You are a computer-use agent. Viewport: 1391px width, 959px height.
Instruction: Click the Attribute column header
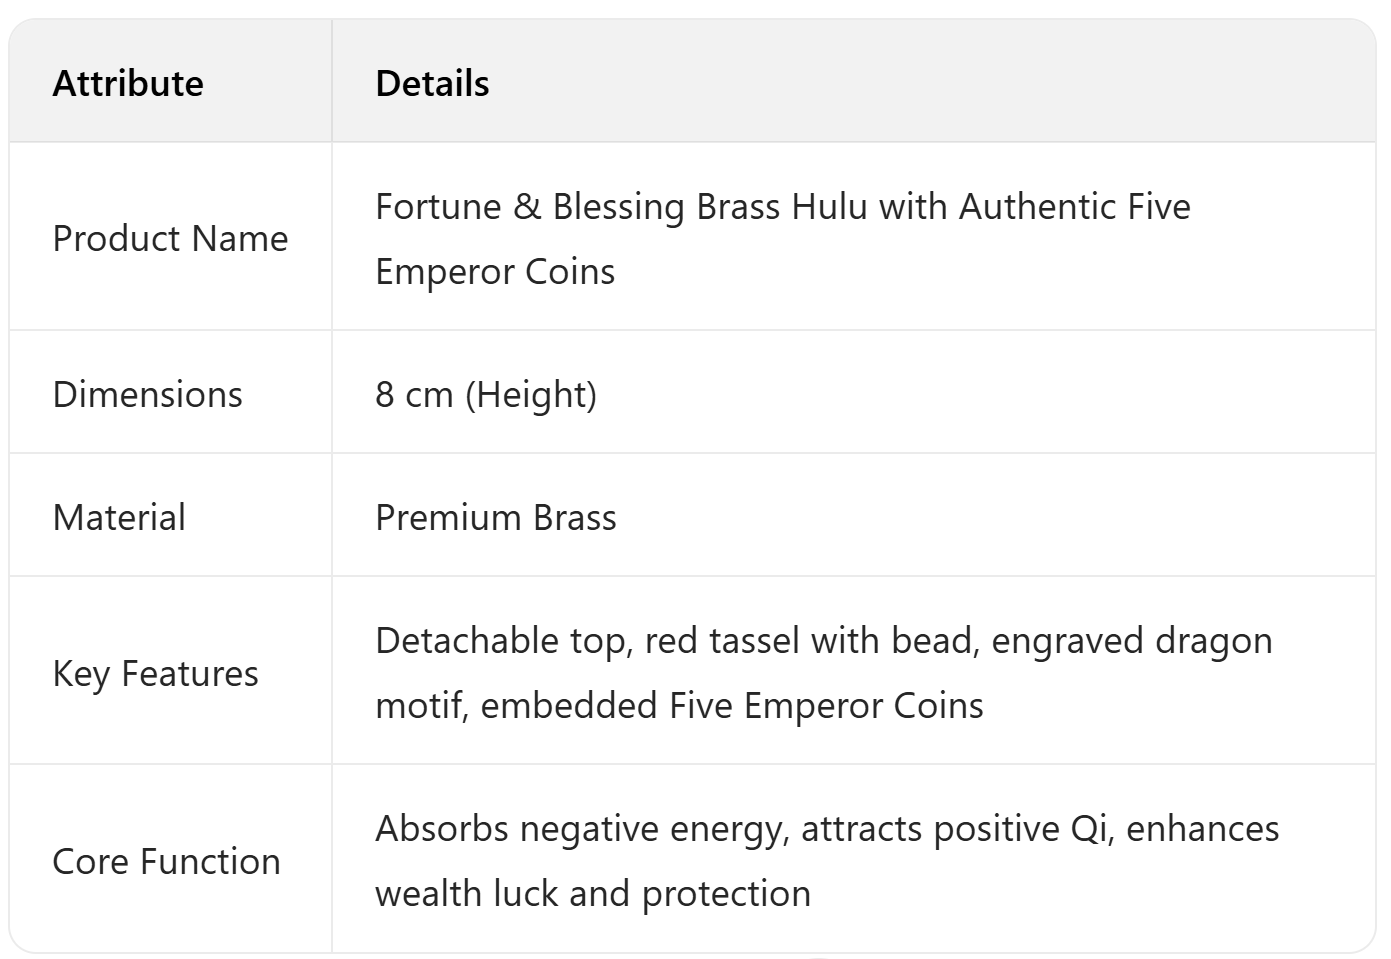pyautogui.click(x=128, y=83)
